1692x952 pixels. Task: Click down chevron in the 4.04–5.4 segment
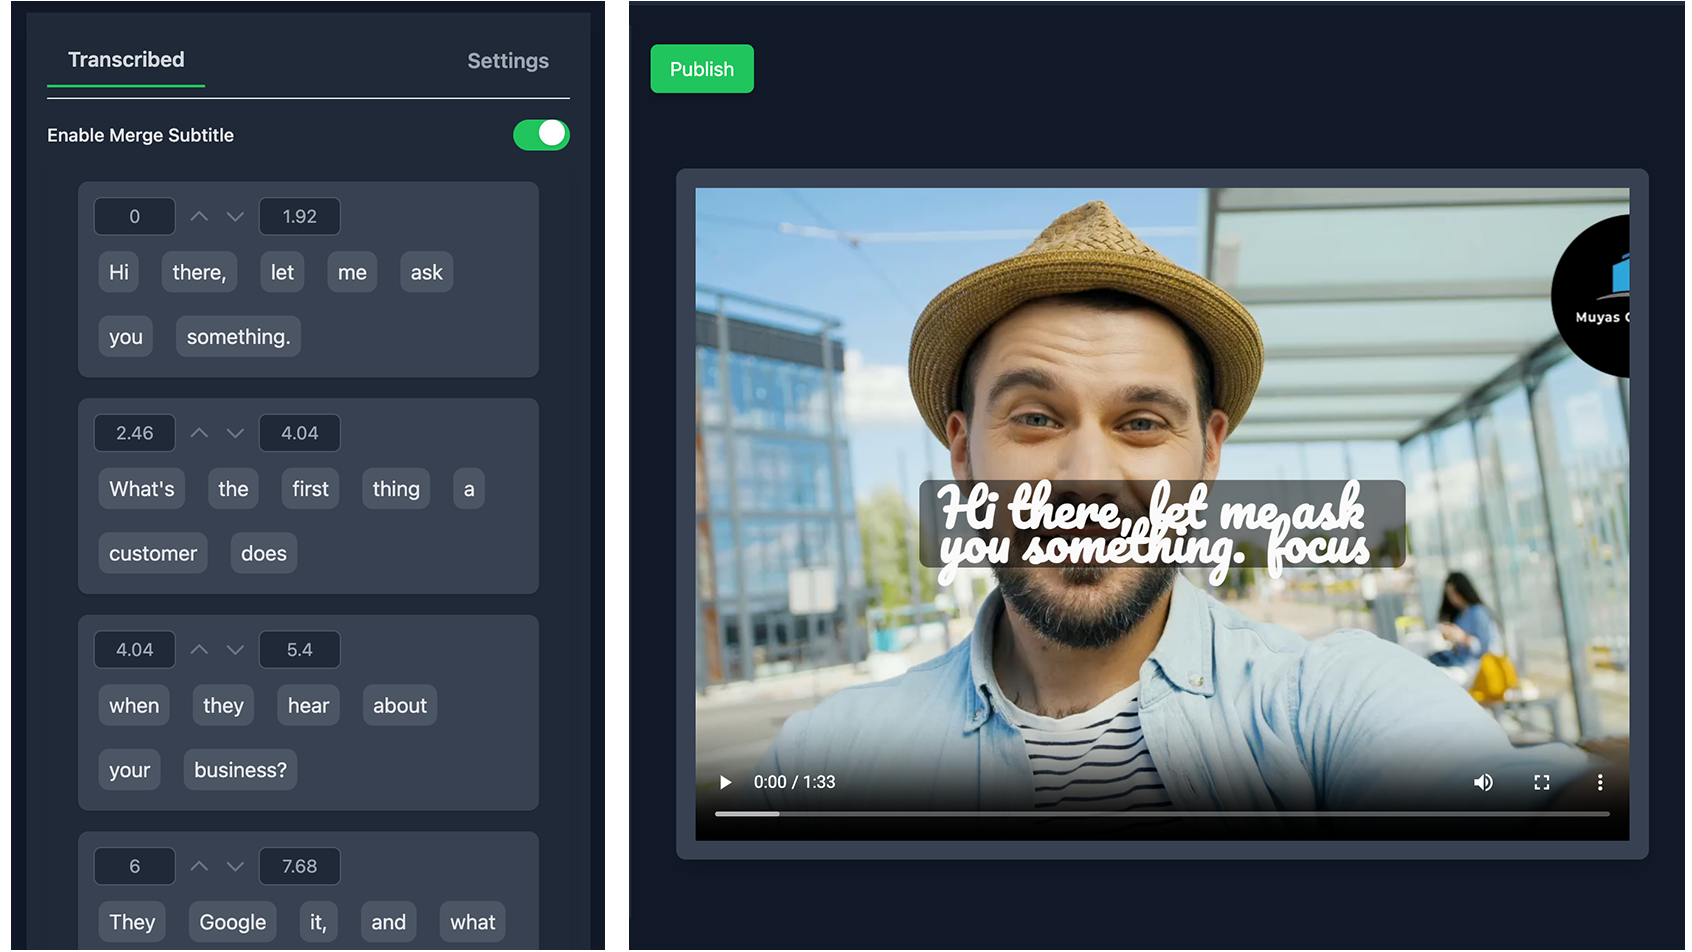pos(235,650)
